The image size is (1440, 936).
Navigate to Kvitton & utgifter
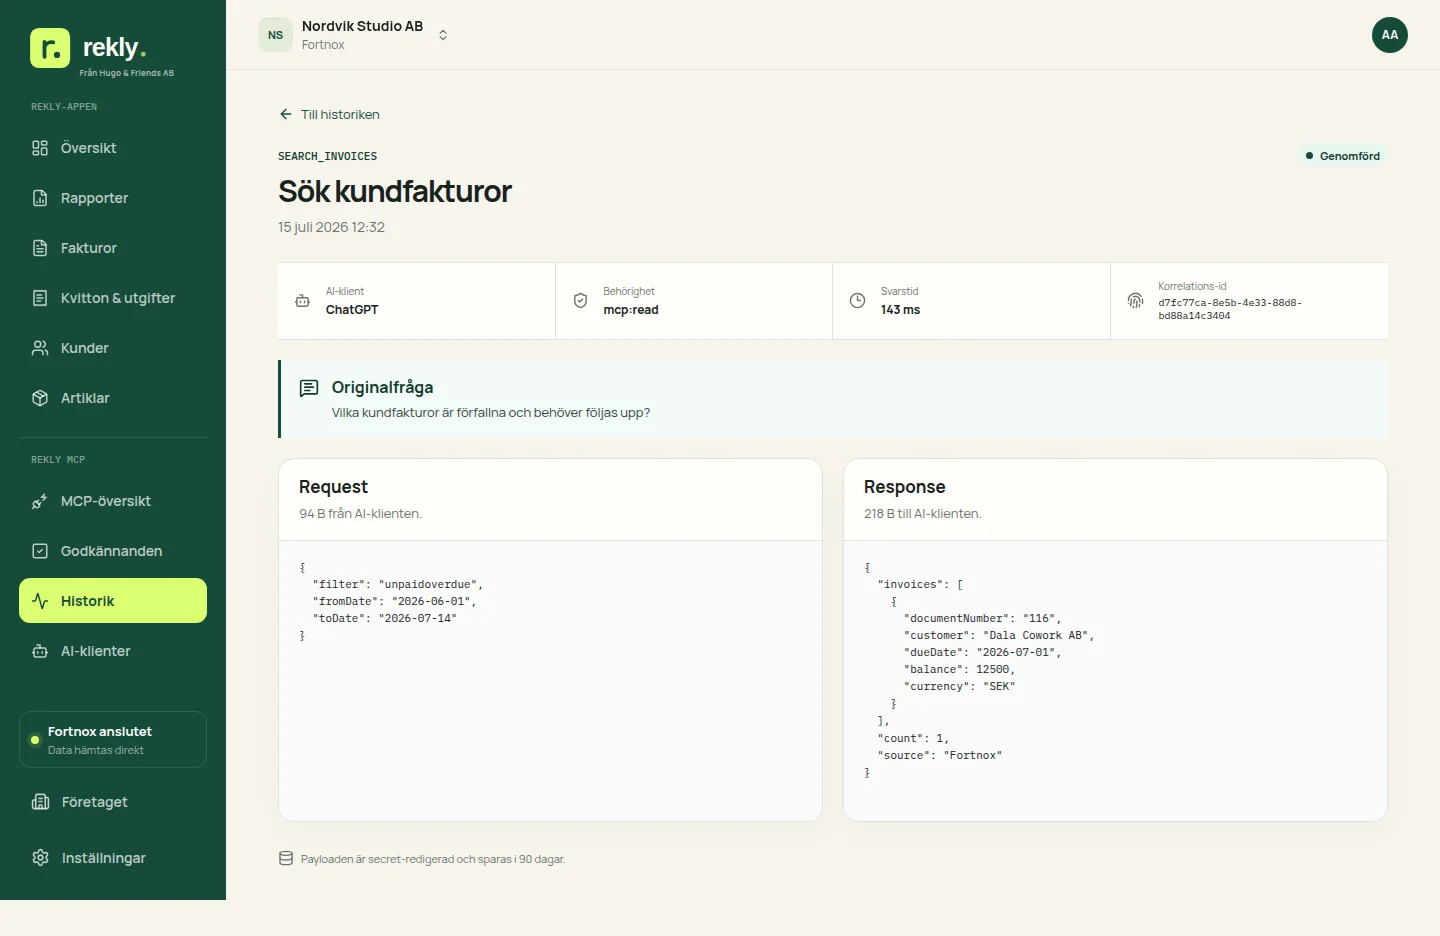pos(113,298)
